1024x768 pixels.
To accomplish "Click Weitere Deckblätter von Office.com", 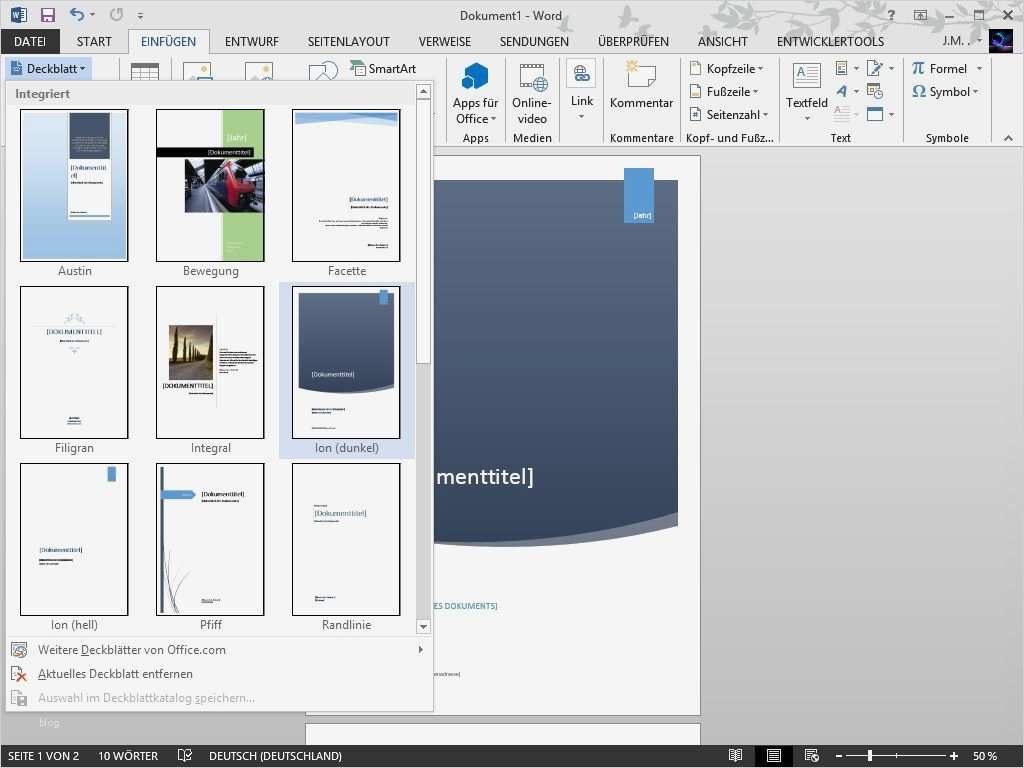I will tap(131, 649).
